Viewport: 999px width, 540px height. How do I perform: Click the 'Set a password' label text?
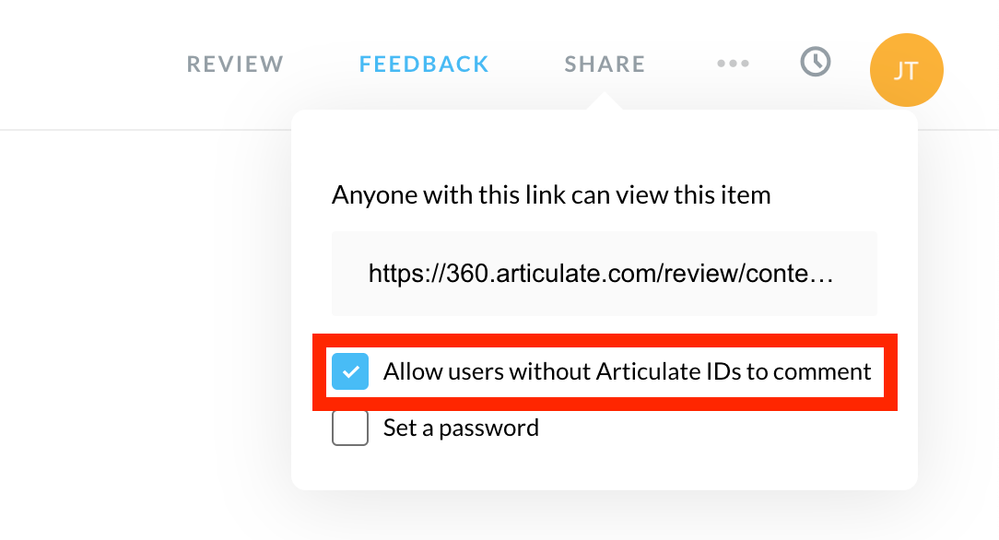point(461,428)
